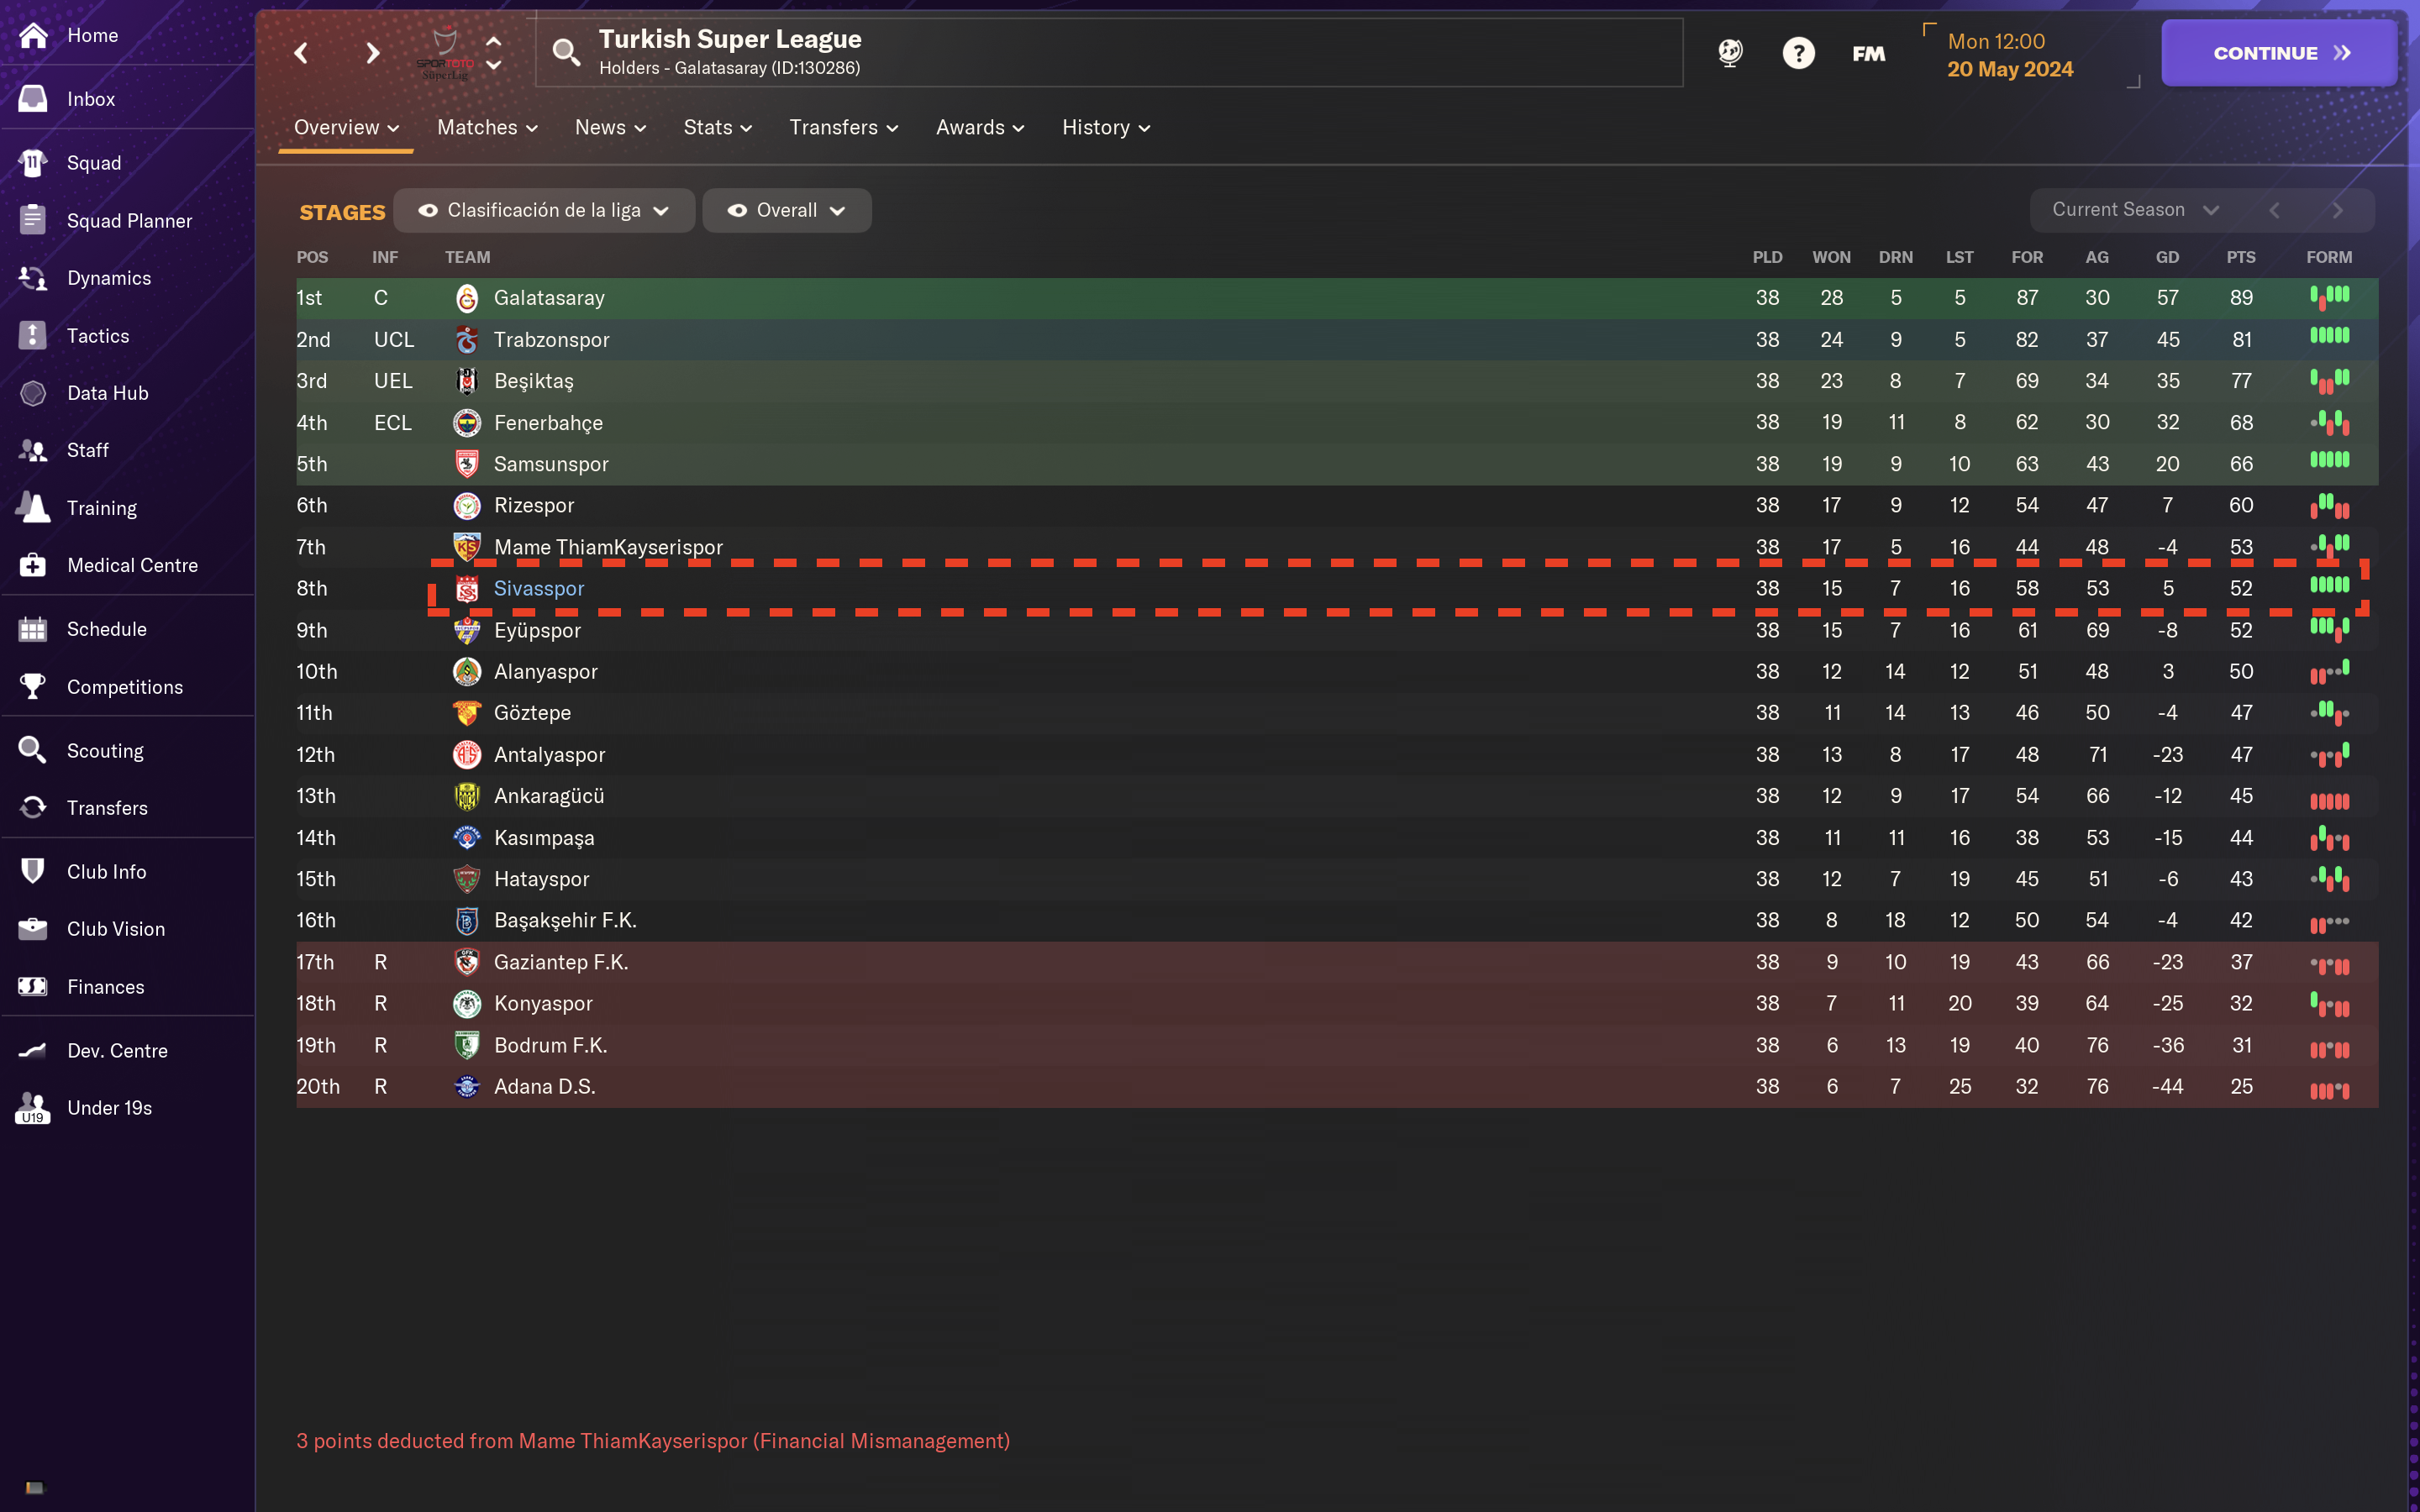Click the Tactics sidebar icon
The image size is (2420, 1512).
[94, 334]
